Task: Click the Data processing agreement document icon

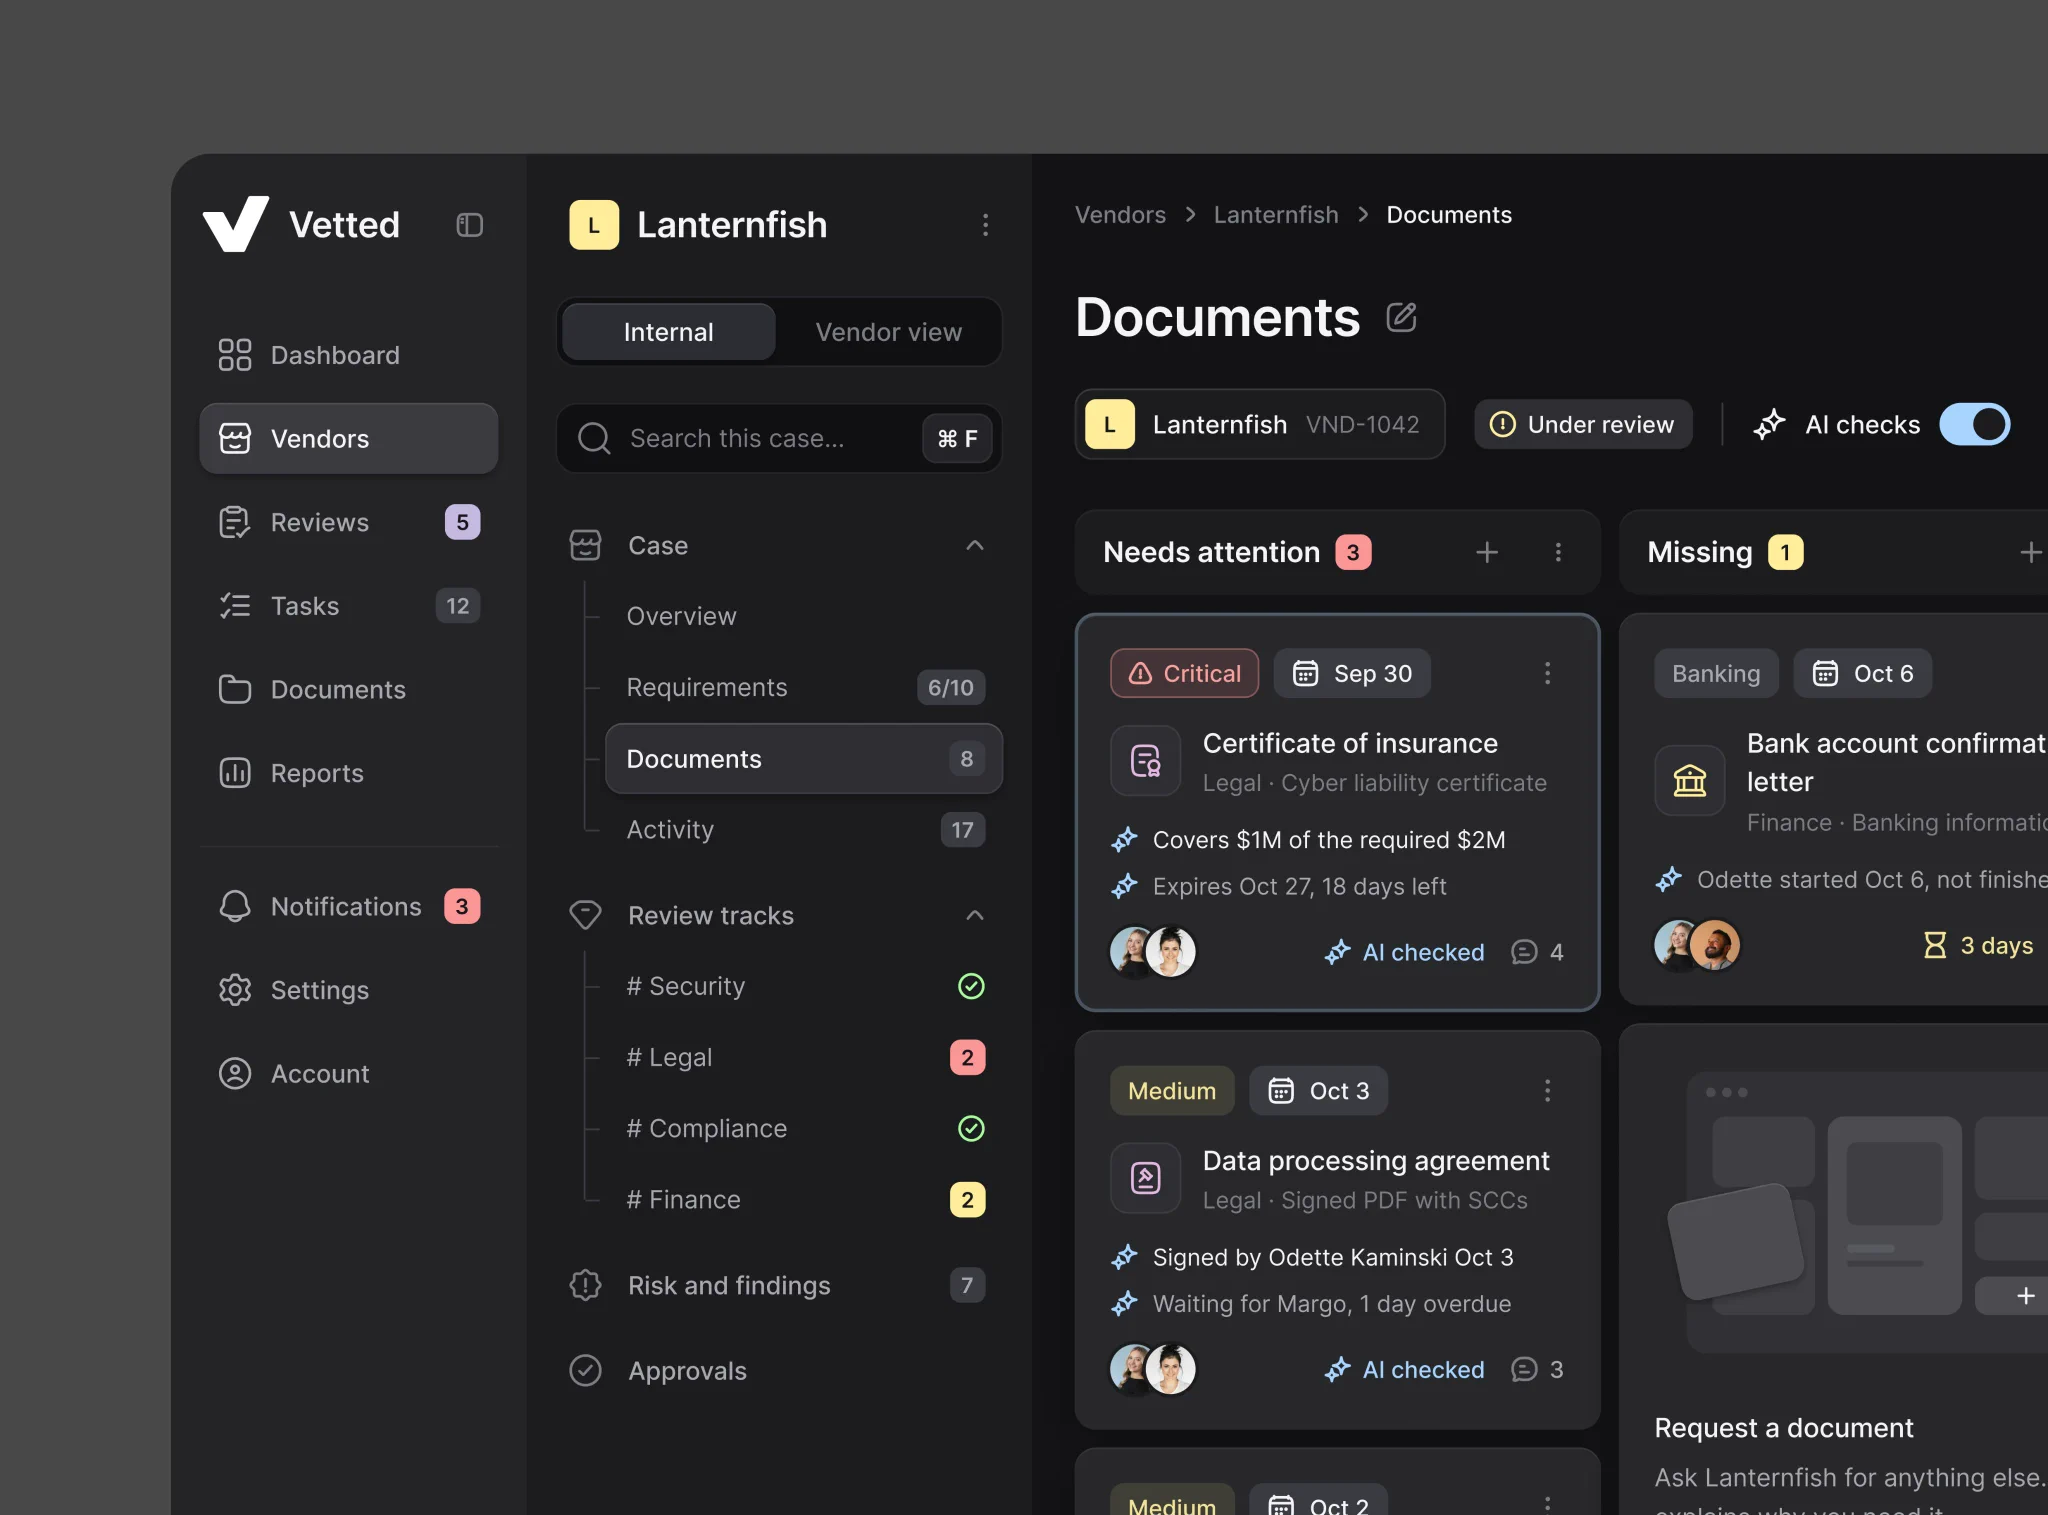Action: click(1146, 1178)
